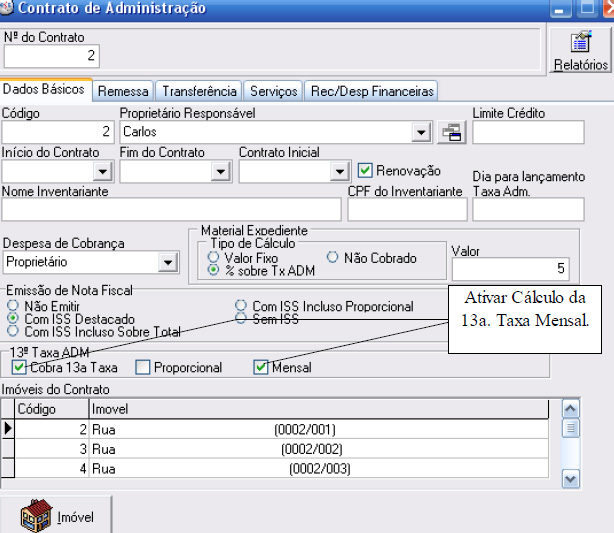Select the Valor Fixo radio option
The image size is (614, 533).
tap(213, 258)
